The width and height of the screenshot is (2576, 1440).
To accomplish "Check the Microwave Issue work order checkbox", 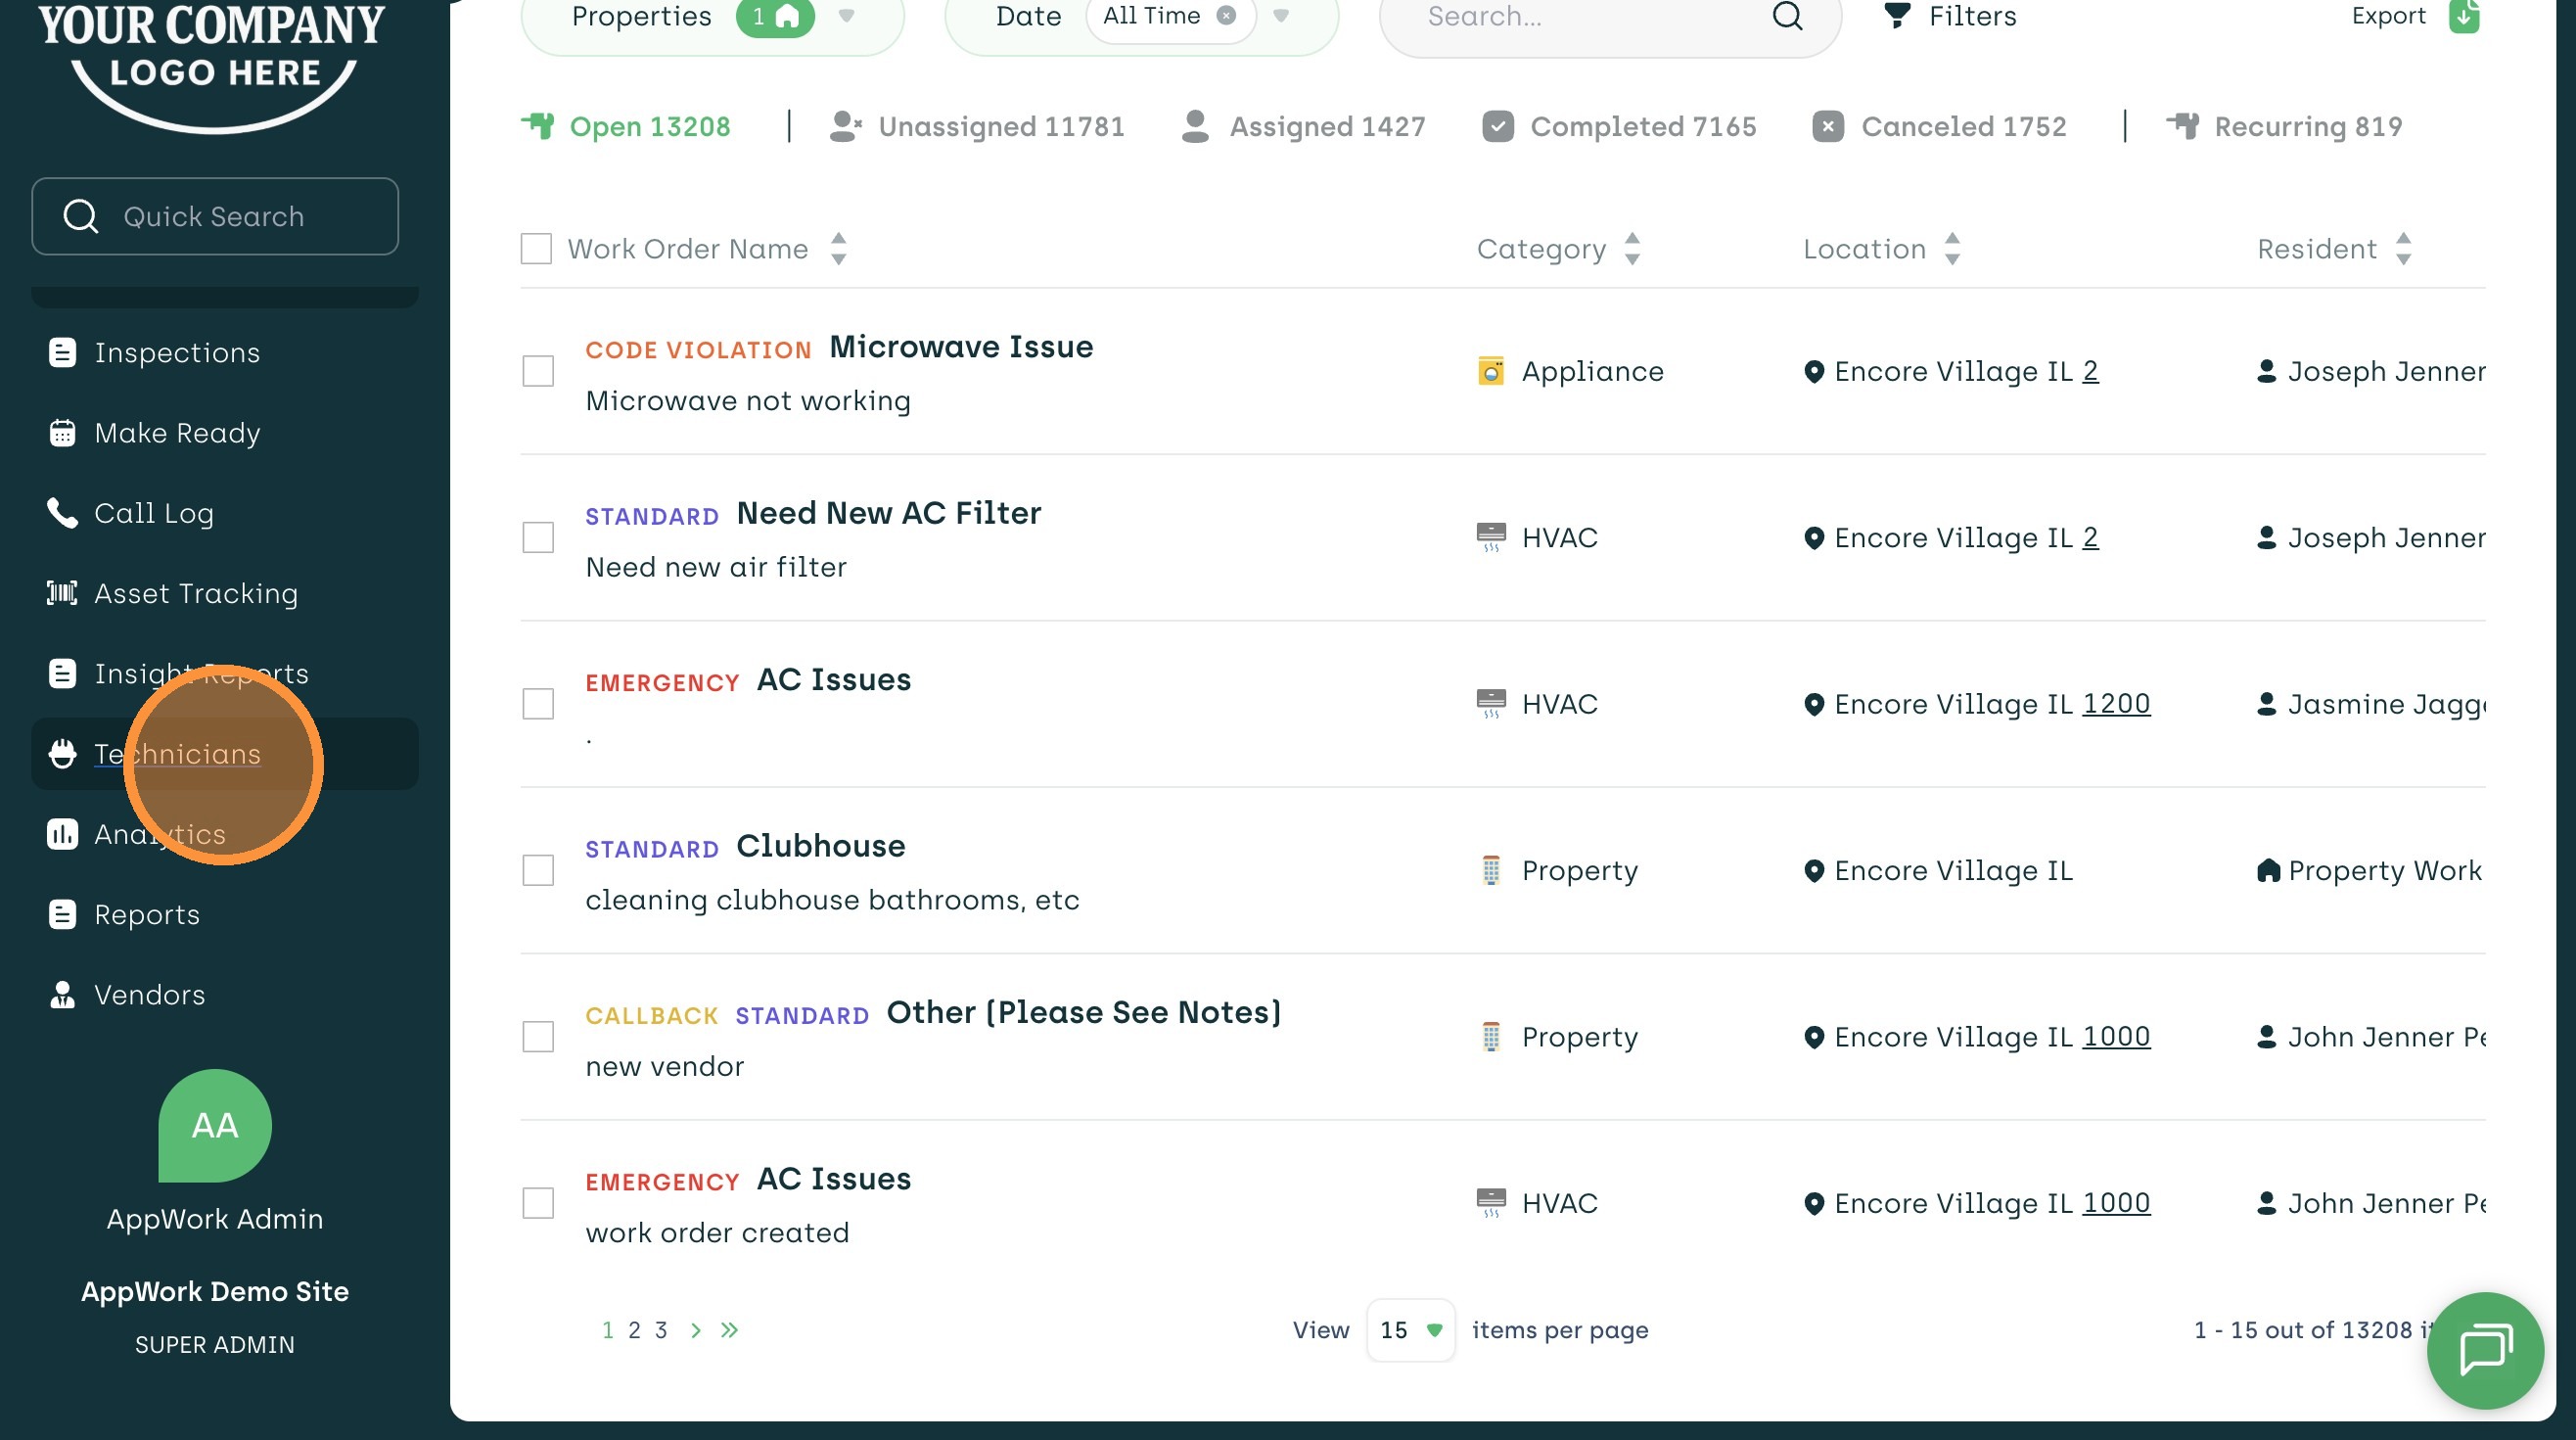I will coord(538,371).
